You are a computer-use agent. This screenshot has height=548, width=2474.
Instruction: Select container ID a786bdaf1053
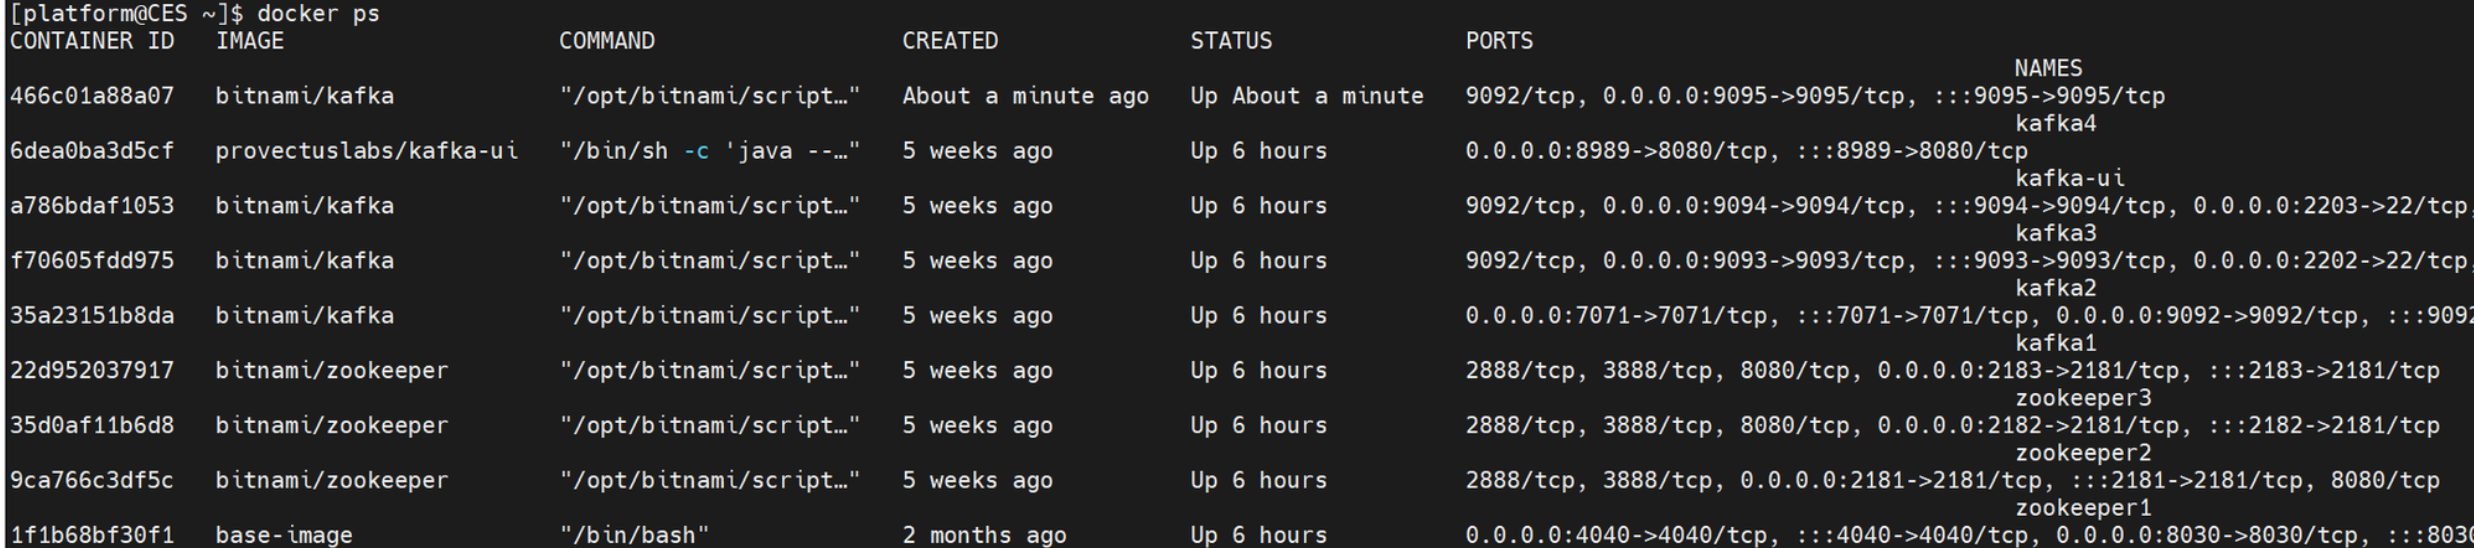tap(92, 206)
